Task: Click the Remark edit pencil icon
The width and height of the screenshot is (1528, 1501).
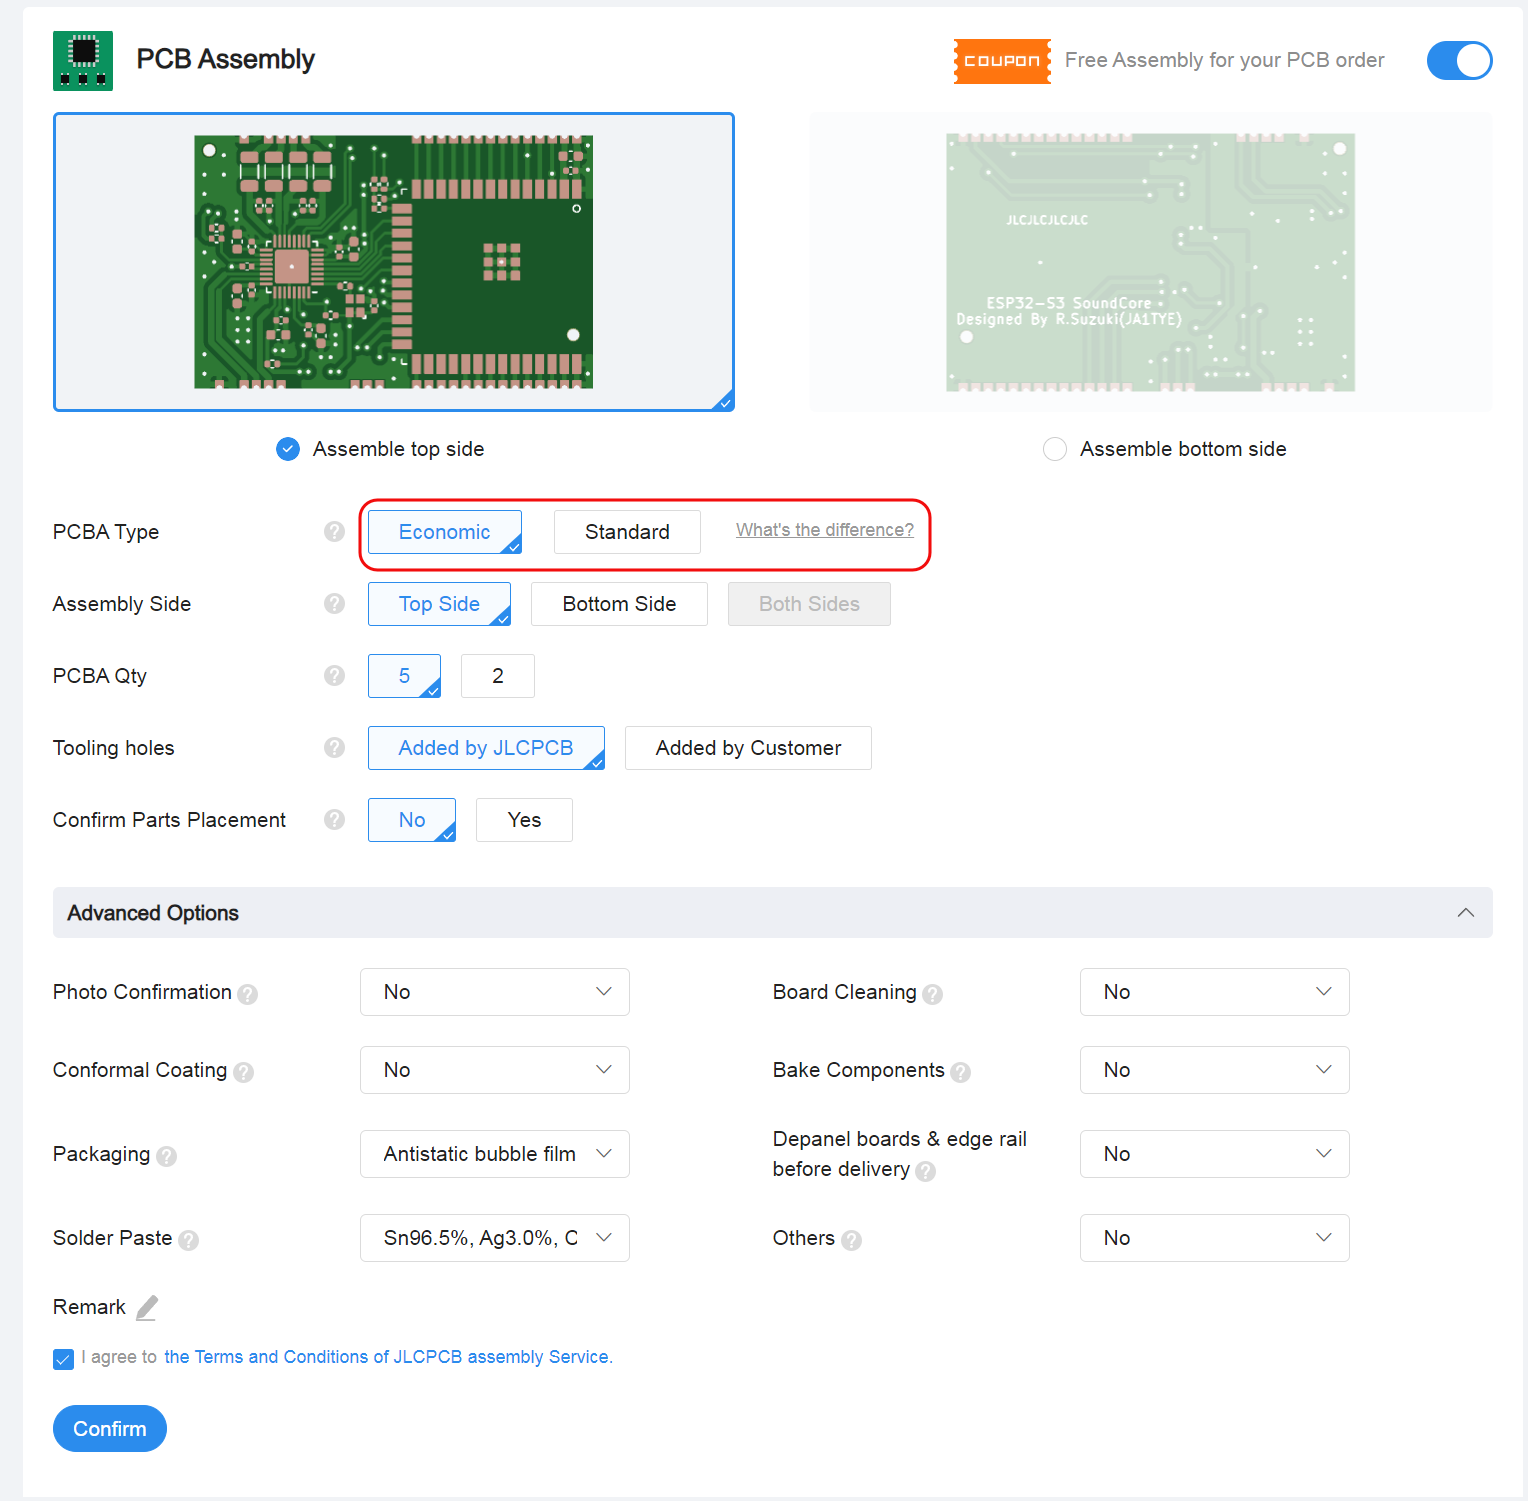Action: [x=147, y=1307]
